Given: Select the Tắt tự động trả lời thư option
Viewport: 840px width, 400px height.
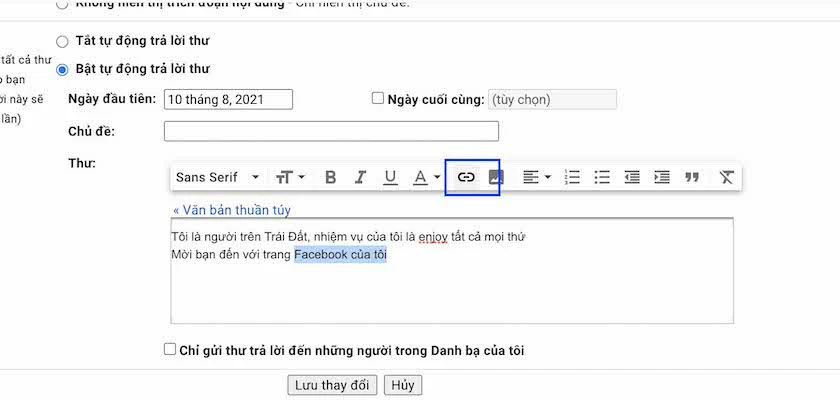Looking at the screenshot, I should (63, 41).
